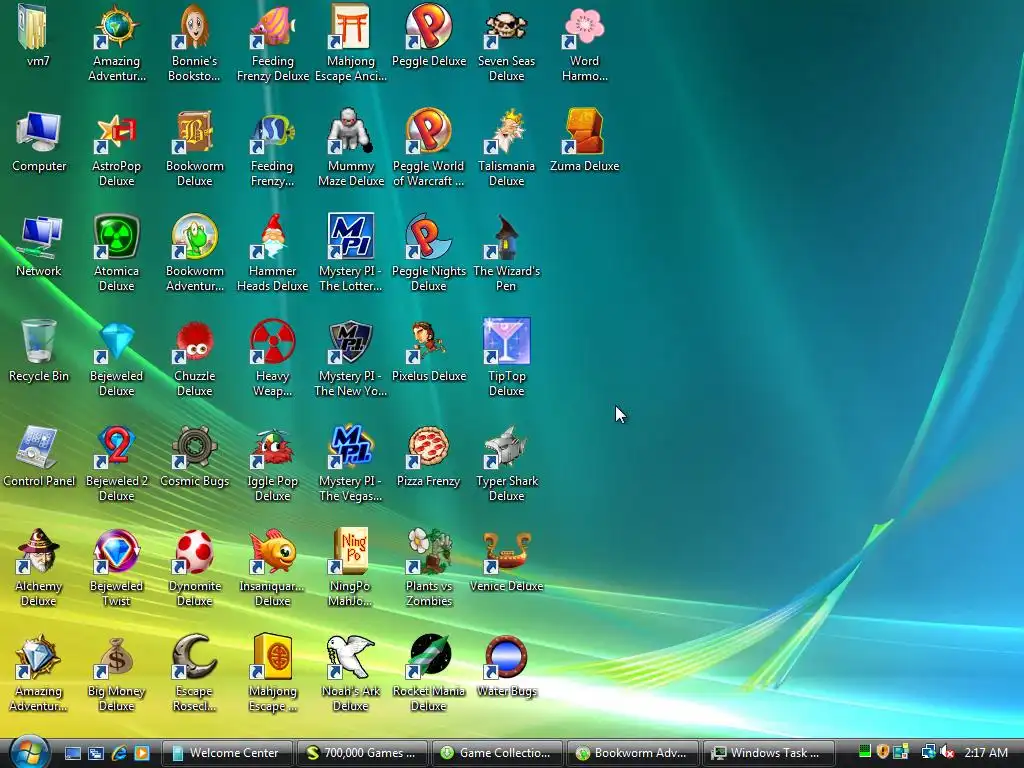The width and height of the screenshot is (1024, 768).
Task: Select Big Money Deluxe moneybag icon
Action: point(116,657)
